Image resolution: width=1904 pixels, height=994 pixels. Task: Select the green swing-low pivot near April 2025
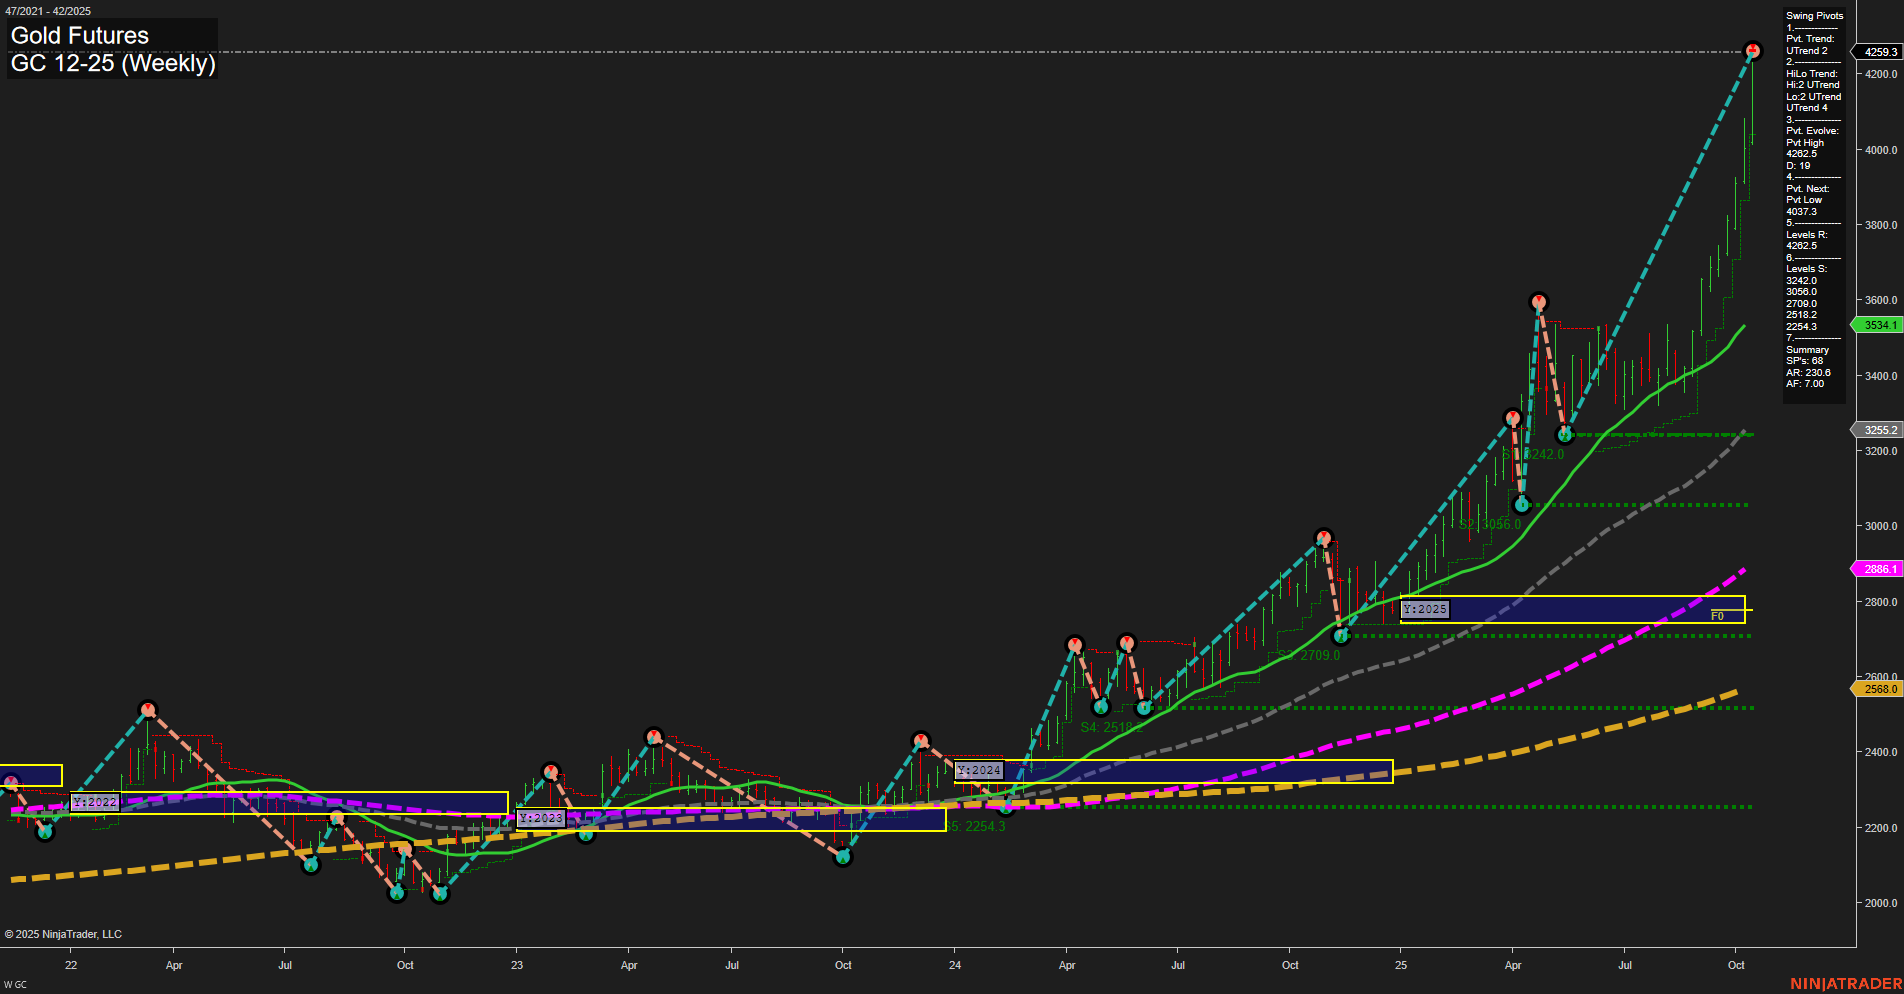(1523, 506)
